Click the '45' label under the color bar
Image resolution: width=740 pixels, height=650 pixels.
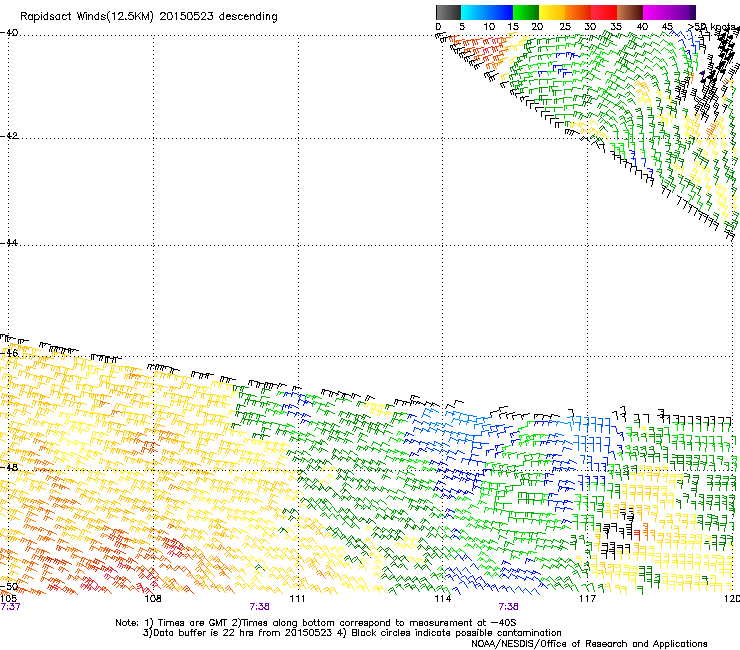coord(667,26)
